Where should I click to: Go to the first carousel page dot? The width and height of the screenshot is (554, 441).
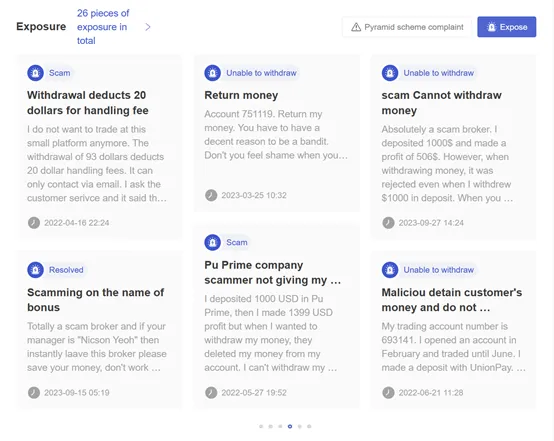click(261, 427)
